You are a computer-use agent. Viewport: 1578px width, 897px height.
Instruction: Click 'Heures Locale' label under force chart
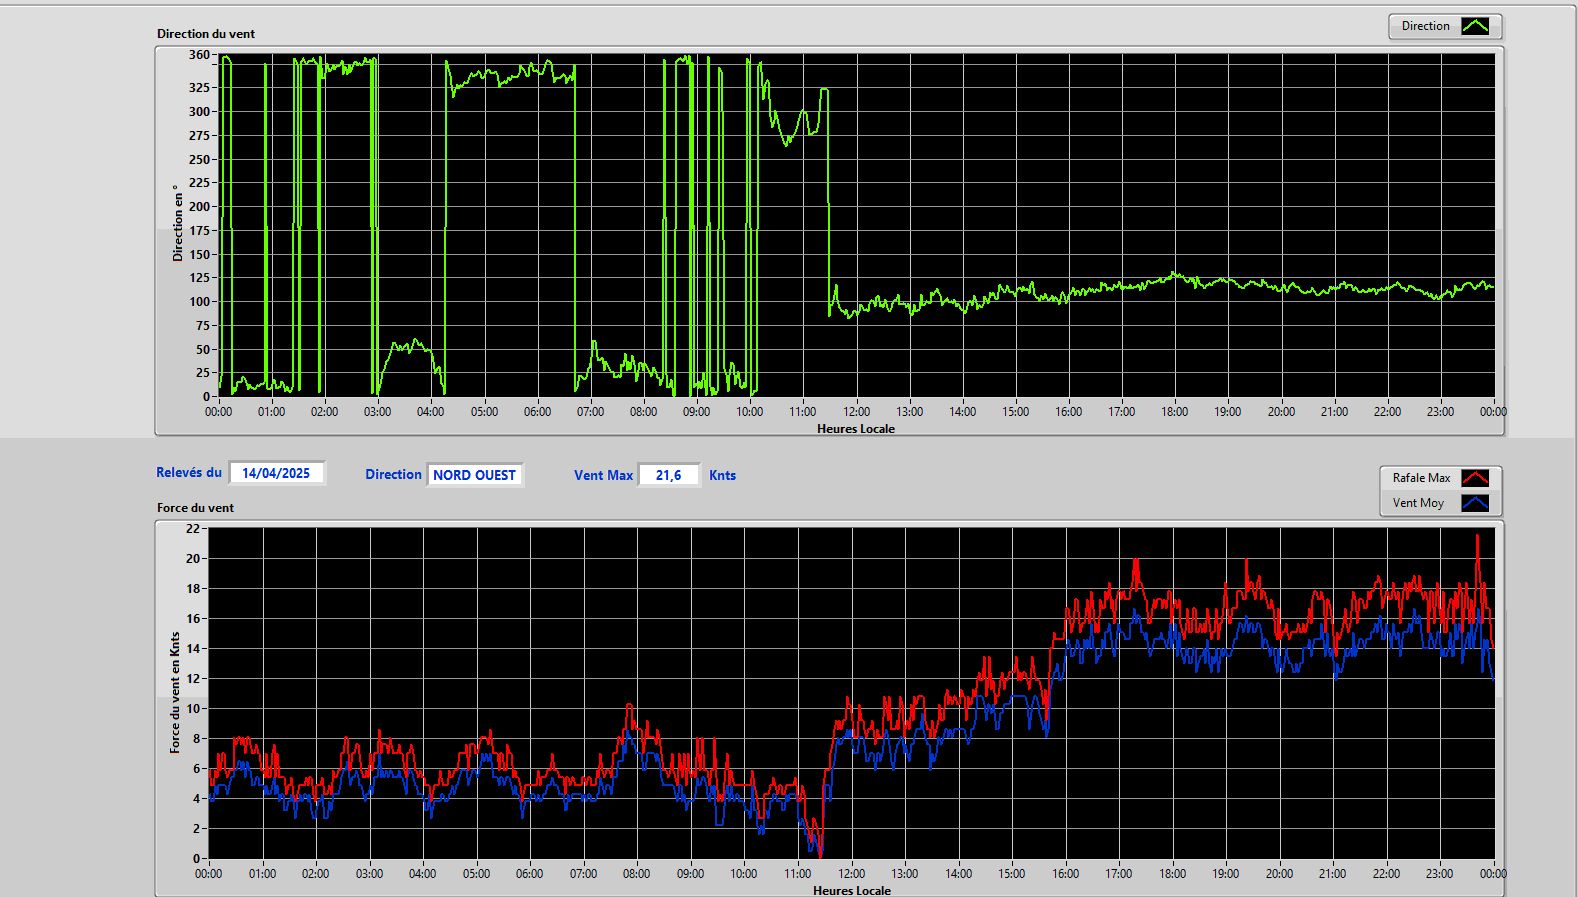tap(852, 890)
